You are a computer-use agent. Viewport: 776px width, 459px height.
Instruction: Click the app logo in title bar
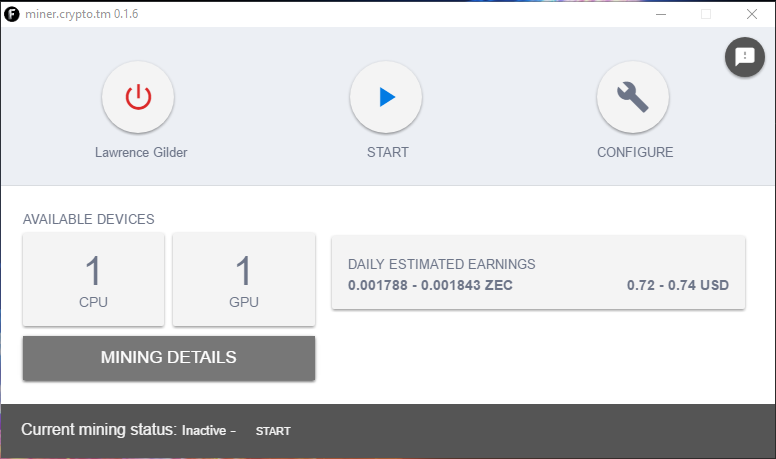(12, 14)
